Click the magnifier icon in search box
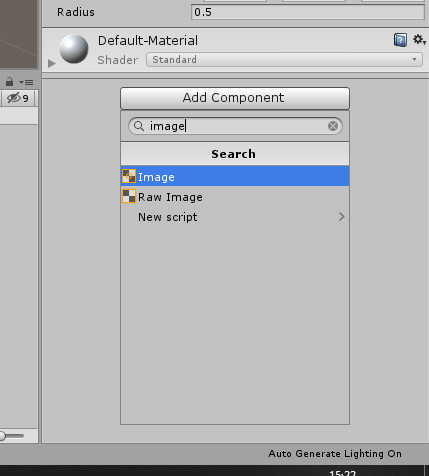 [x=139, y=126]
